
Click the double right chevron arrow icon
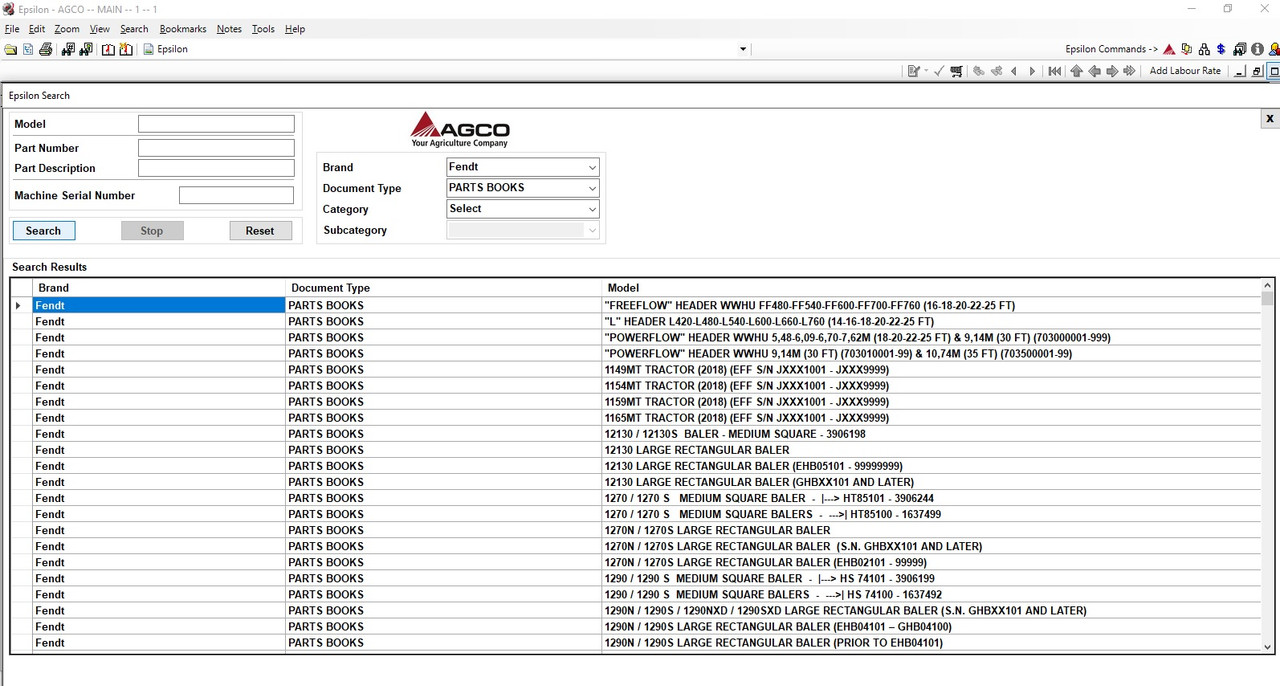pos(1129,71)
